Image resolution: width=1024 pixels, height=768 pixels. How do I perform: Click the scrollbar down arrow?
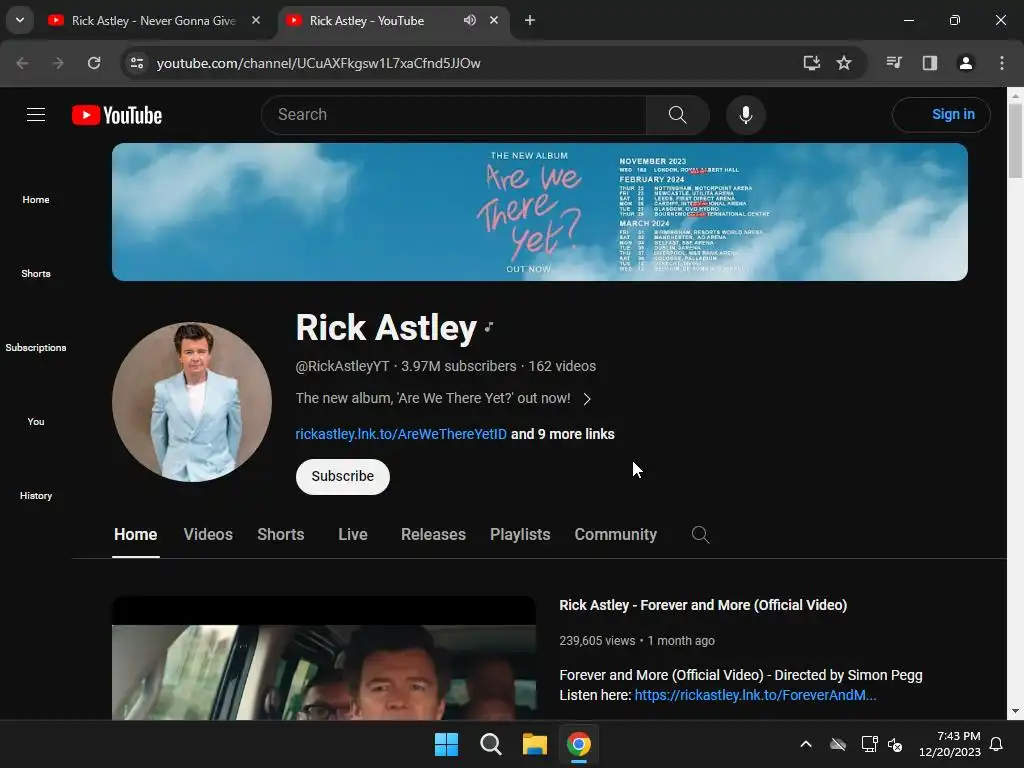point(1015,711)
